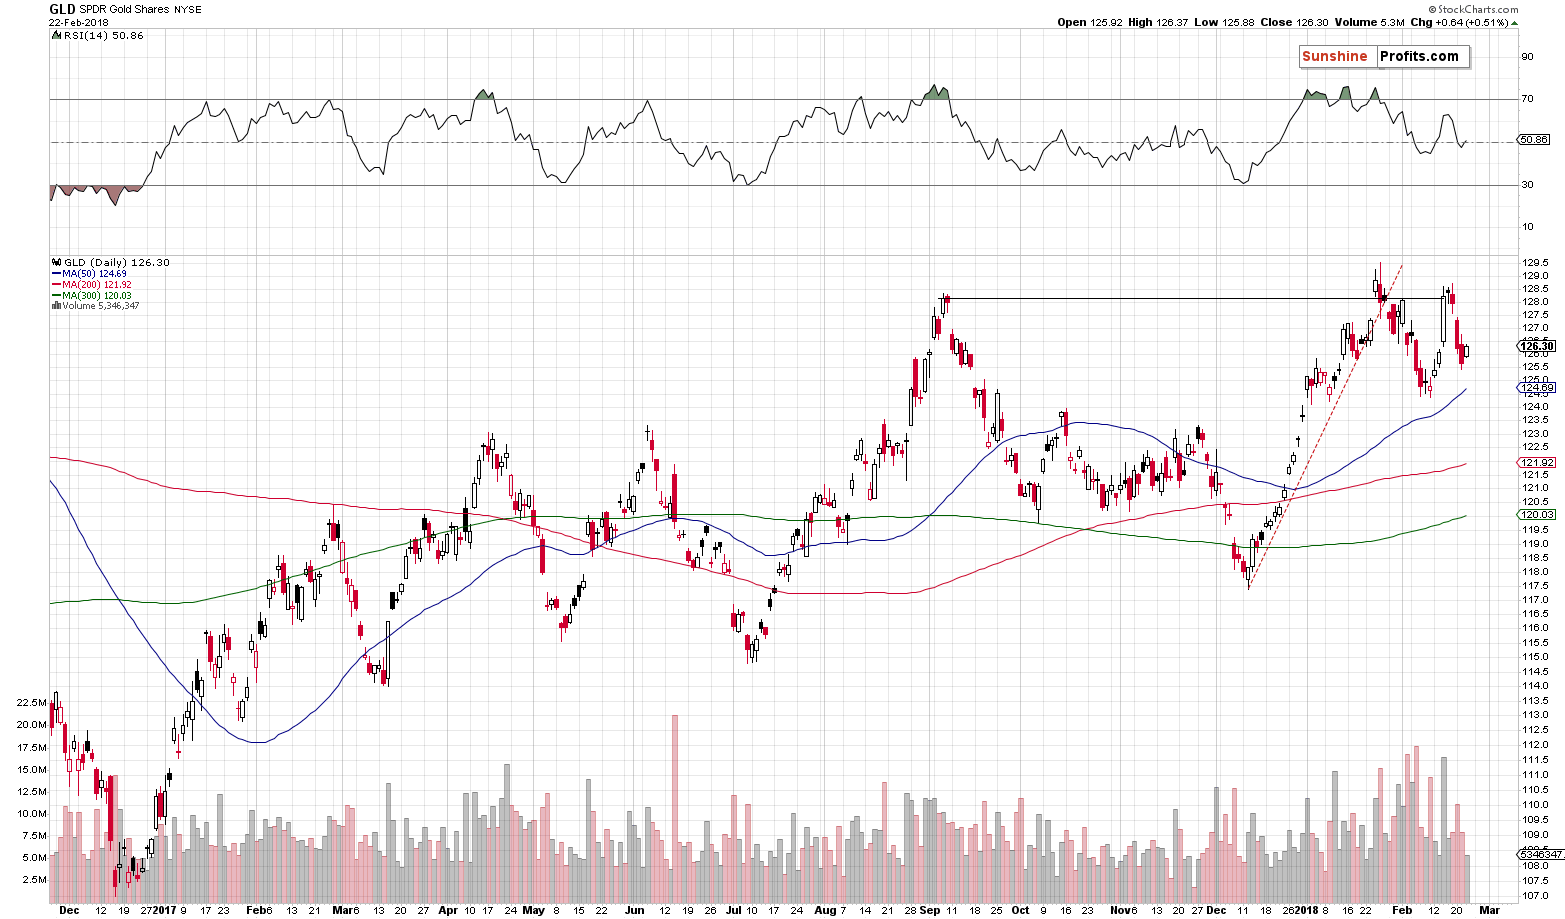Click the Nov6 label on date axis
Viewport: 1565px width, 919px height.
(1124, 911)
